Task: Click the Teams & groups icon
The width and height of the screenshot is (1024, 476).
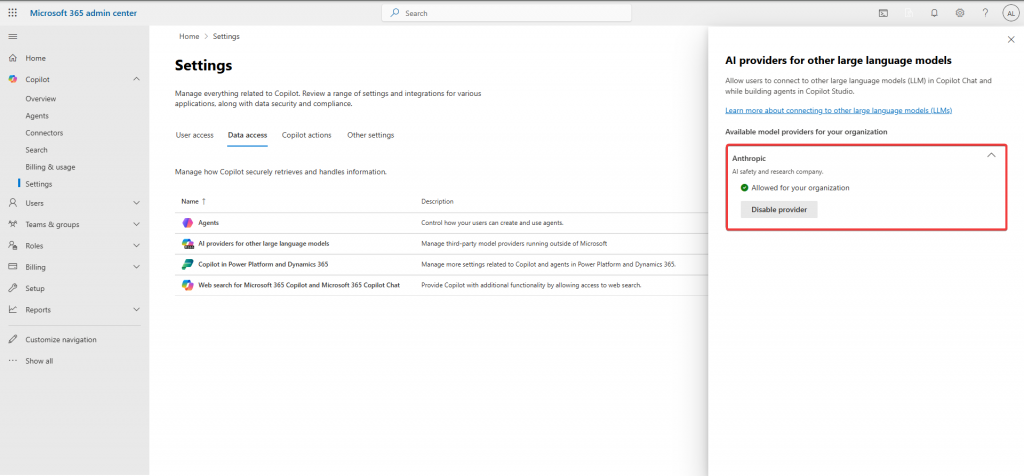Action: point(12,224)
